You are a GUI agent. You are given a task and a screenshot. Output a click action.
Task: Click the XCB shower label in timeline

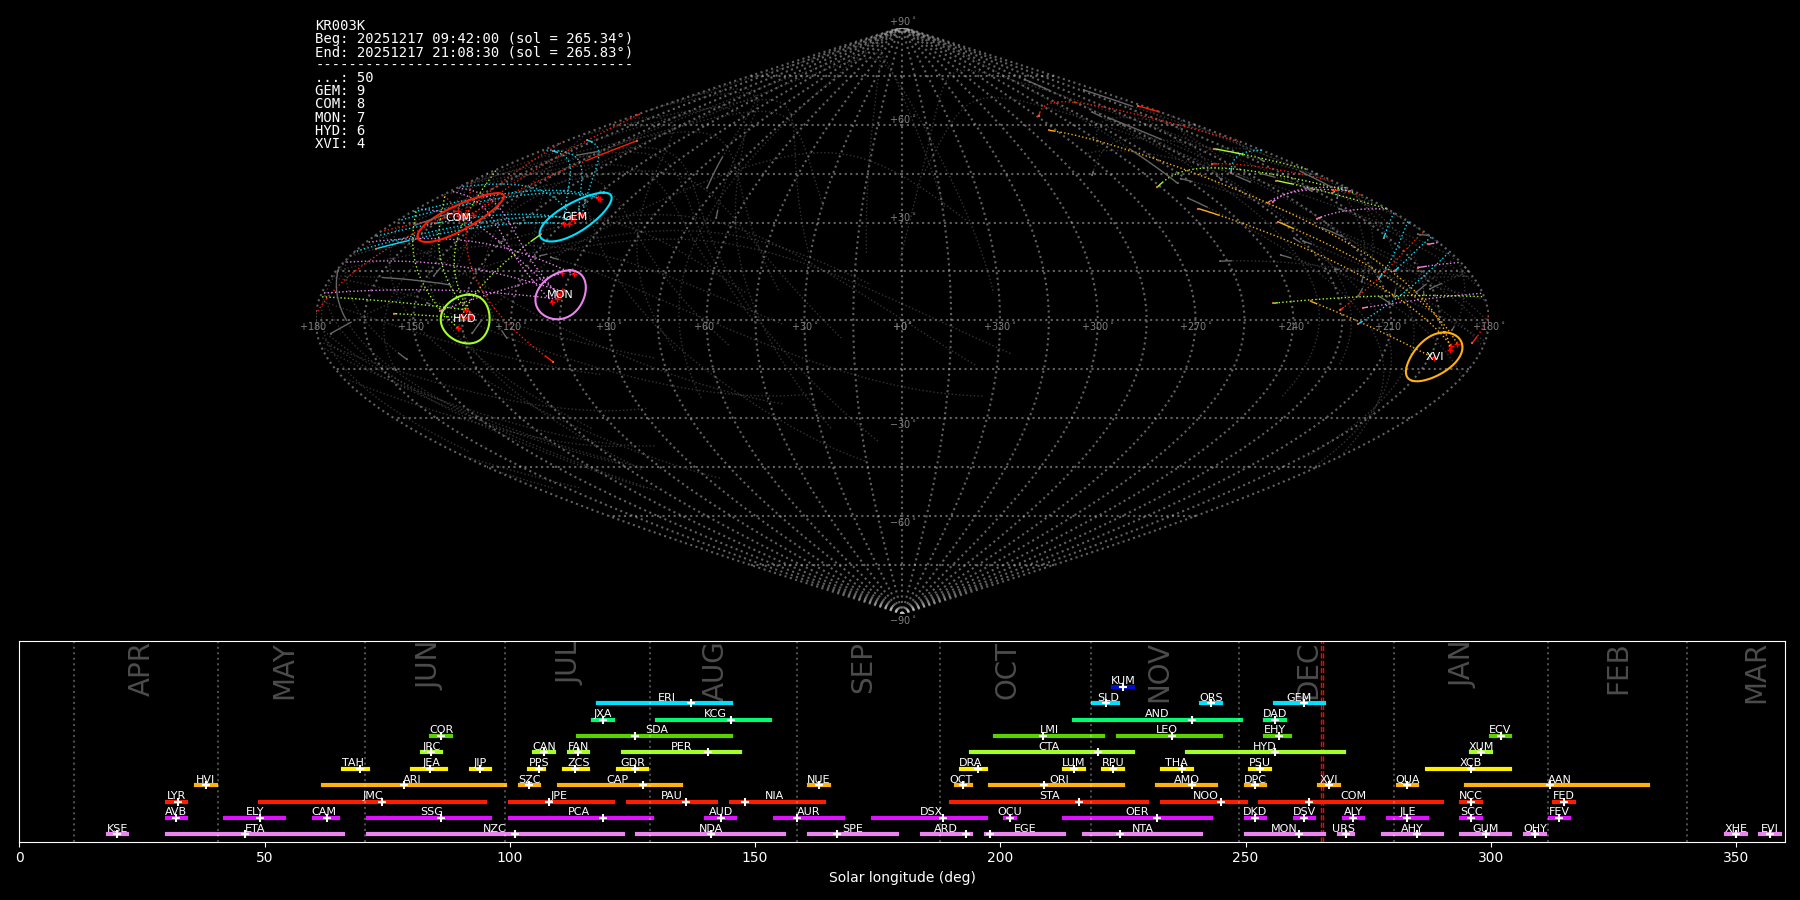click(1471, 763)
